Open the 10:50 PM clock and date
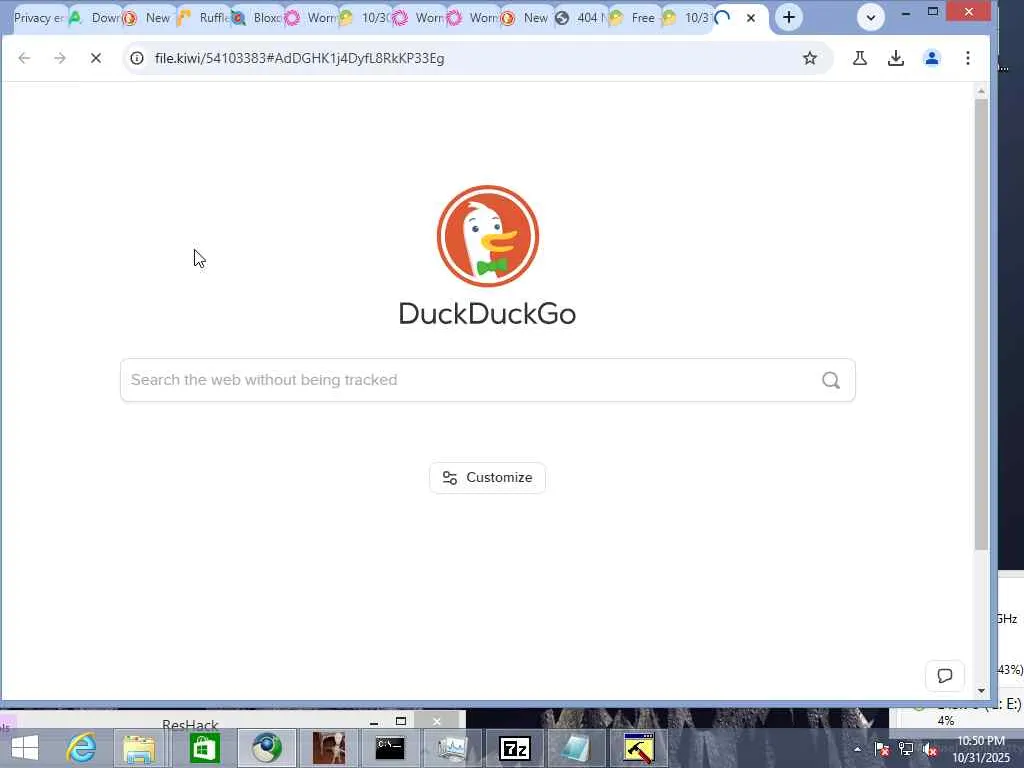Viewport: 1024px width, 768px height. point(981,749)
